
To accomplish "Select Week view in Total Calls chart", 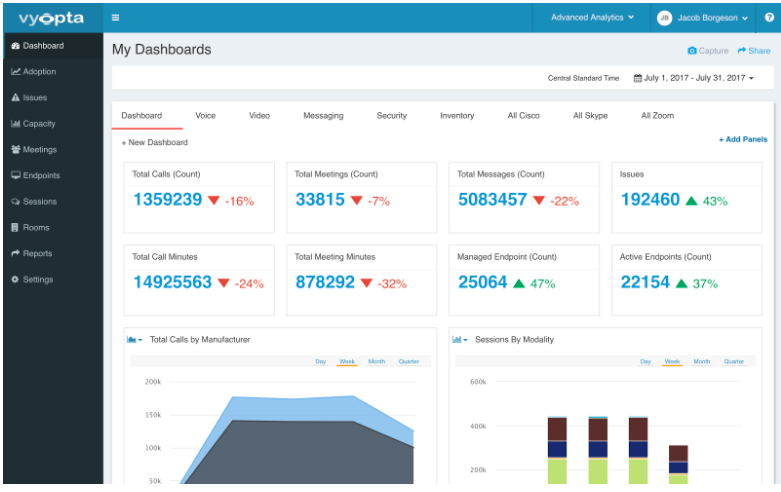I will pyautogui.click(x=347, y=362).
